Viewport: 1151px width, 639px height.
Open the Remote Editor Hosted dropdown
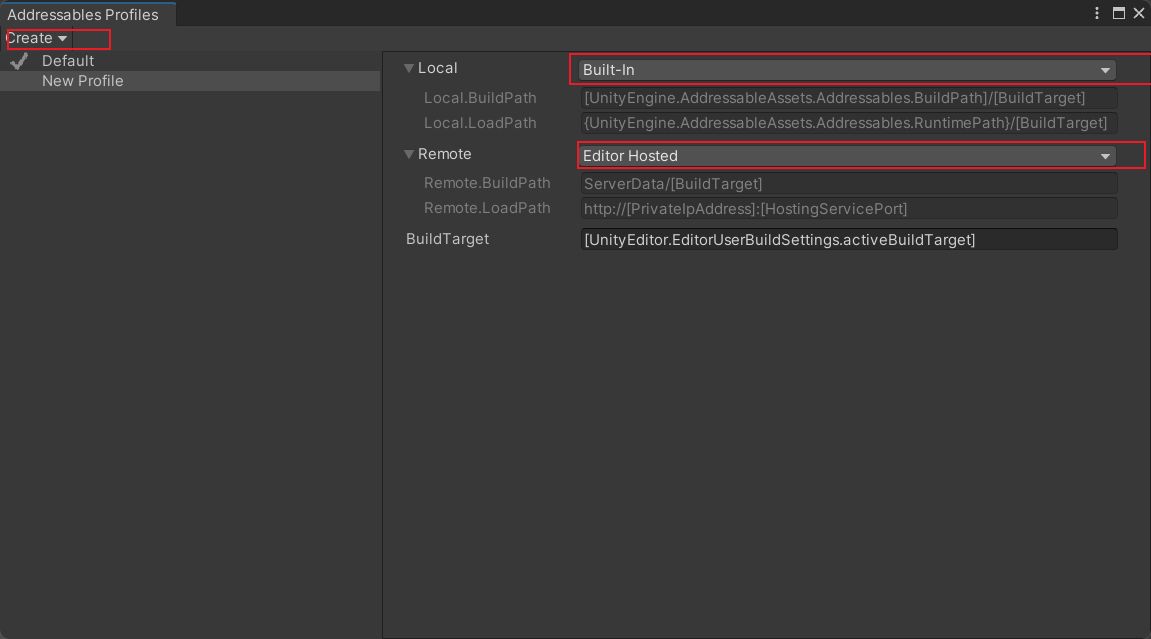coord(847,156)
